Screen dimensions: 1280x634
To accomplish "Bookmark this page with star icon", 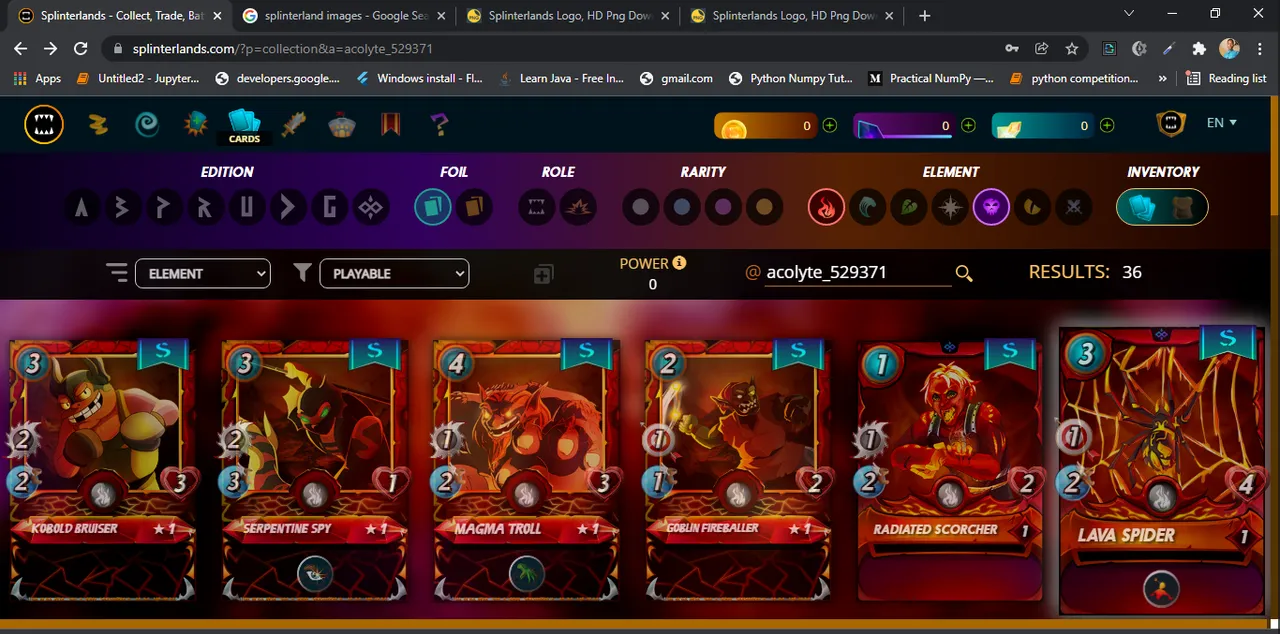I will pyautogui.click(x=1072, y=48).
